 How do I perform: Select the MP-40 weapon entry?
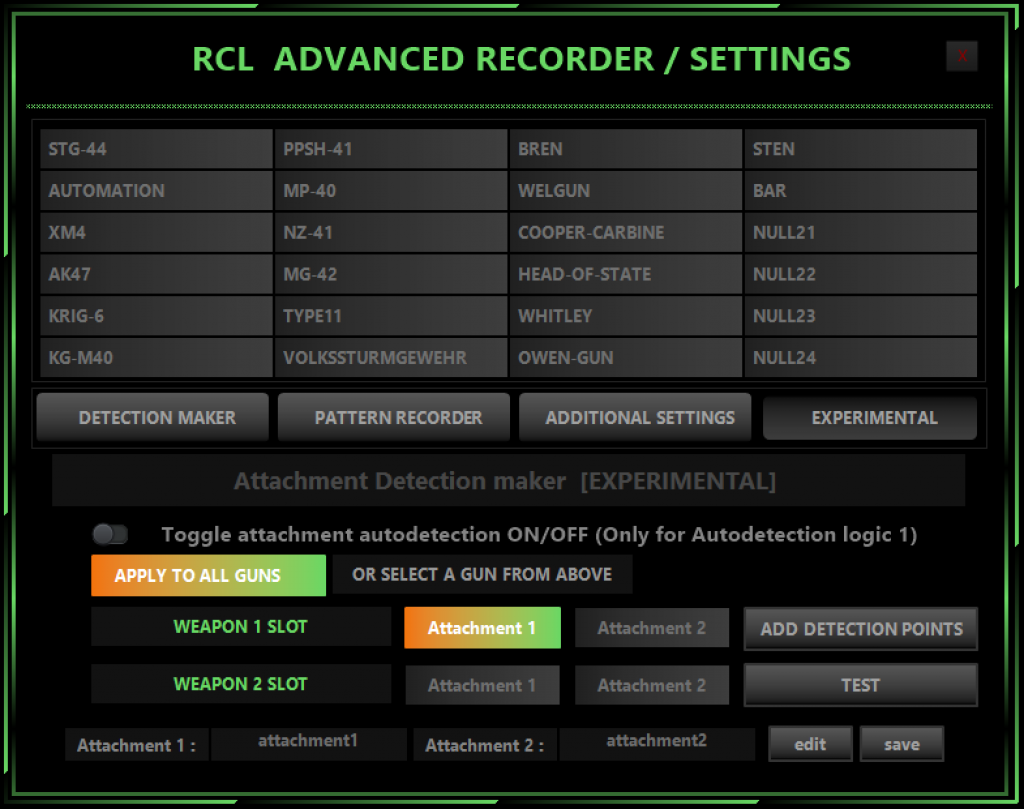[391, 190]
